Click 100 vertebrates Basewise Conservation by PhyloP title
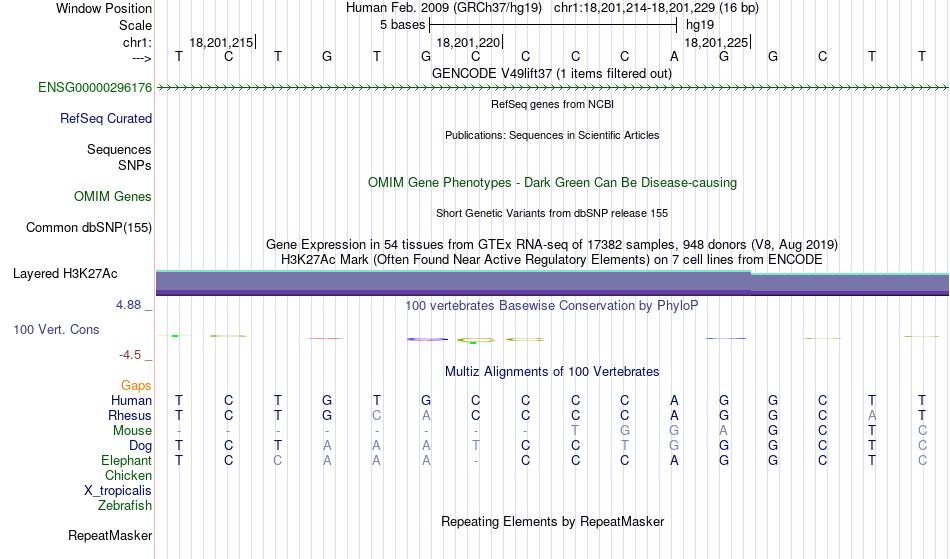This screenshot has width=950, height=559. click(552, 306)
